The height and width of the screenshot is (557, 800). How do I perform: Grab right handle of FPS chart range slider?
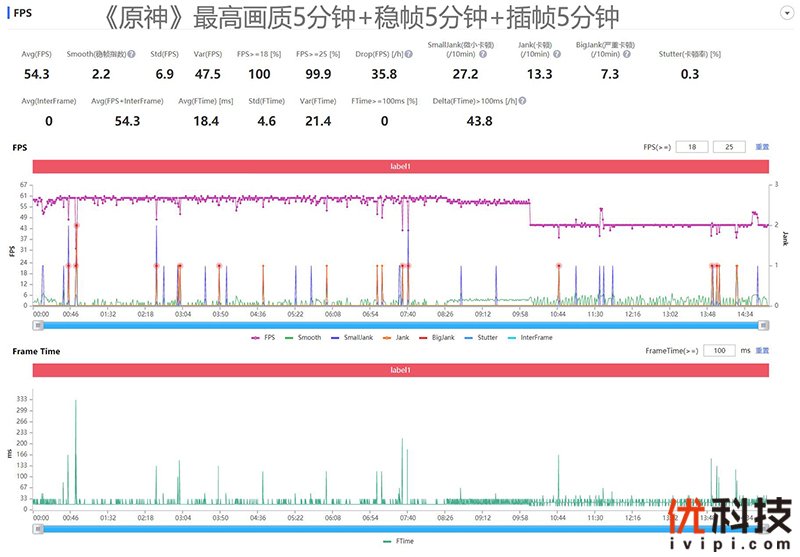764,325
